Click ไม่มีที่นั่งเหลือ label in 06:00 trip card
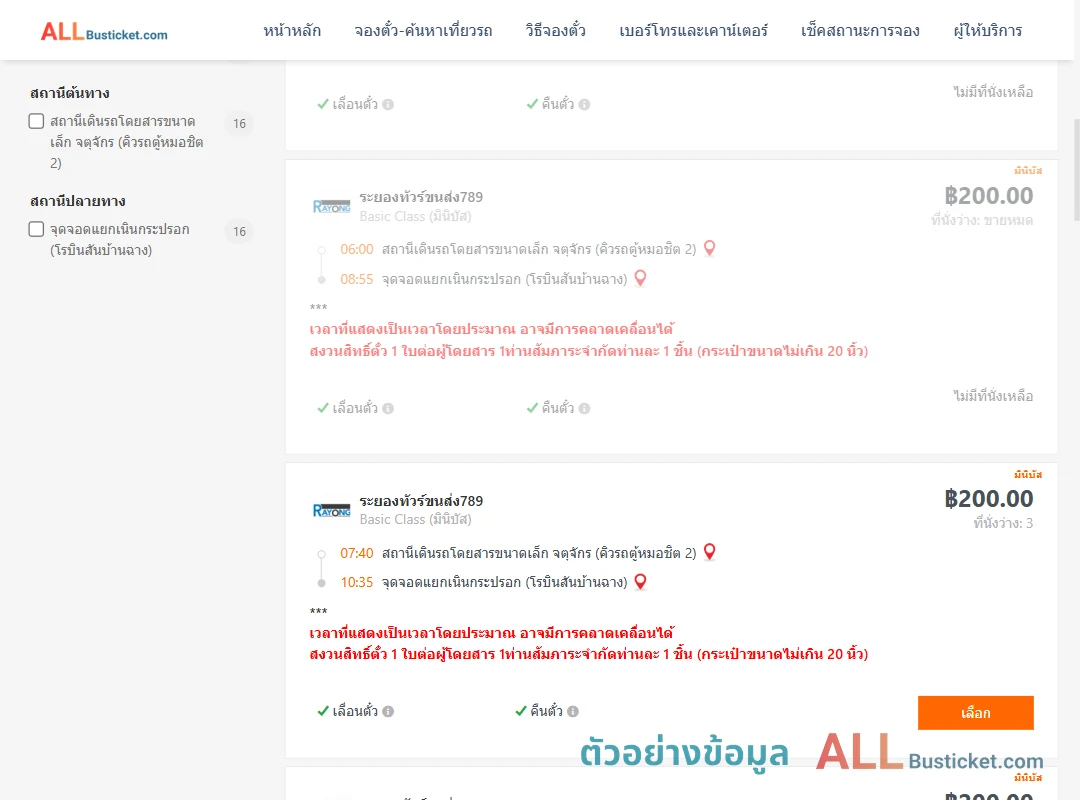1080x800 pixels. pyautogui.click(x=993, y=396)
